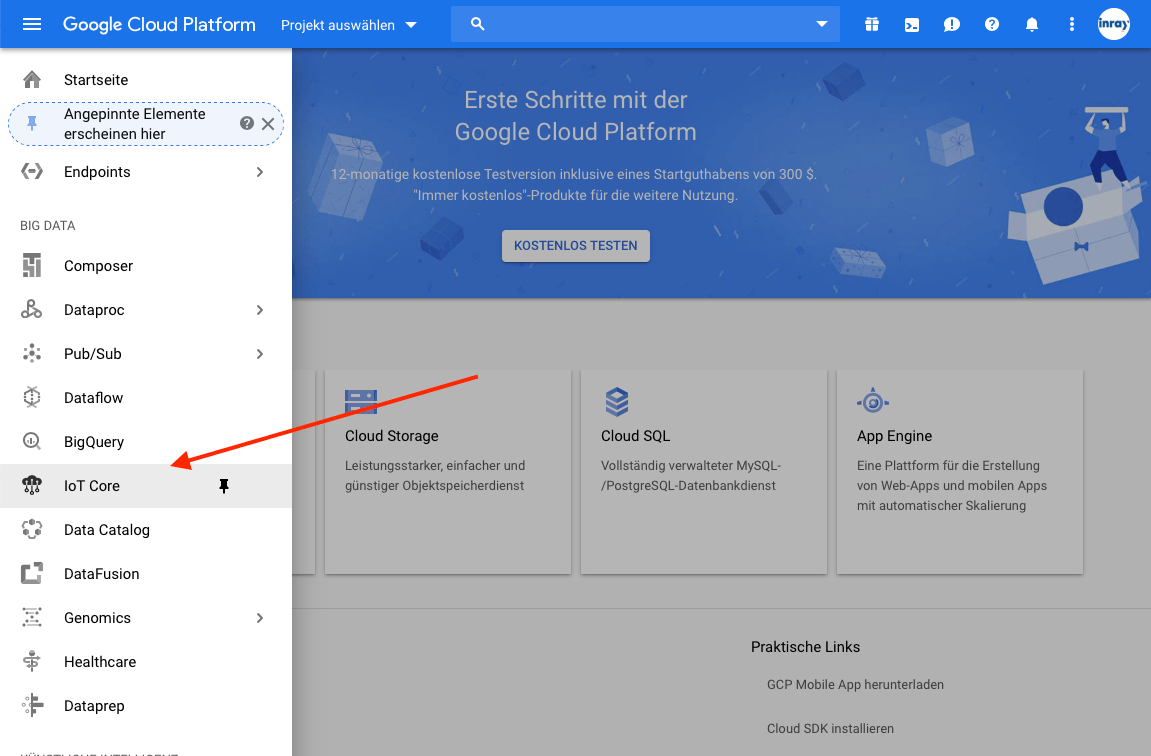This screenshot has height=756, width=1151.
Task: Expand the Pub/Sub submenu
Action: (x=260, y=353)
